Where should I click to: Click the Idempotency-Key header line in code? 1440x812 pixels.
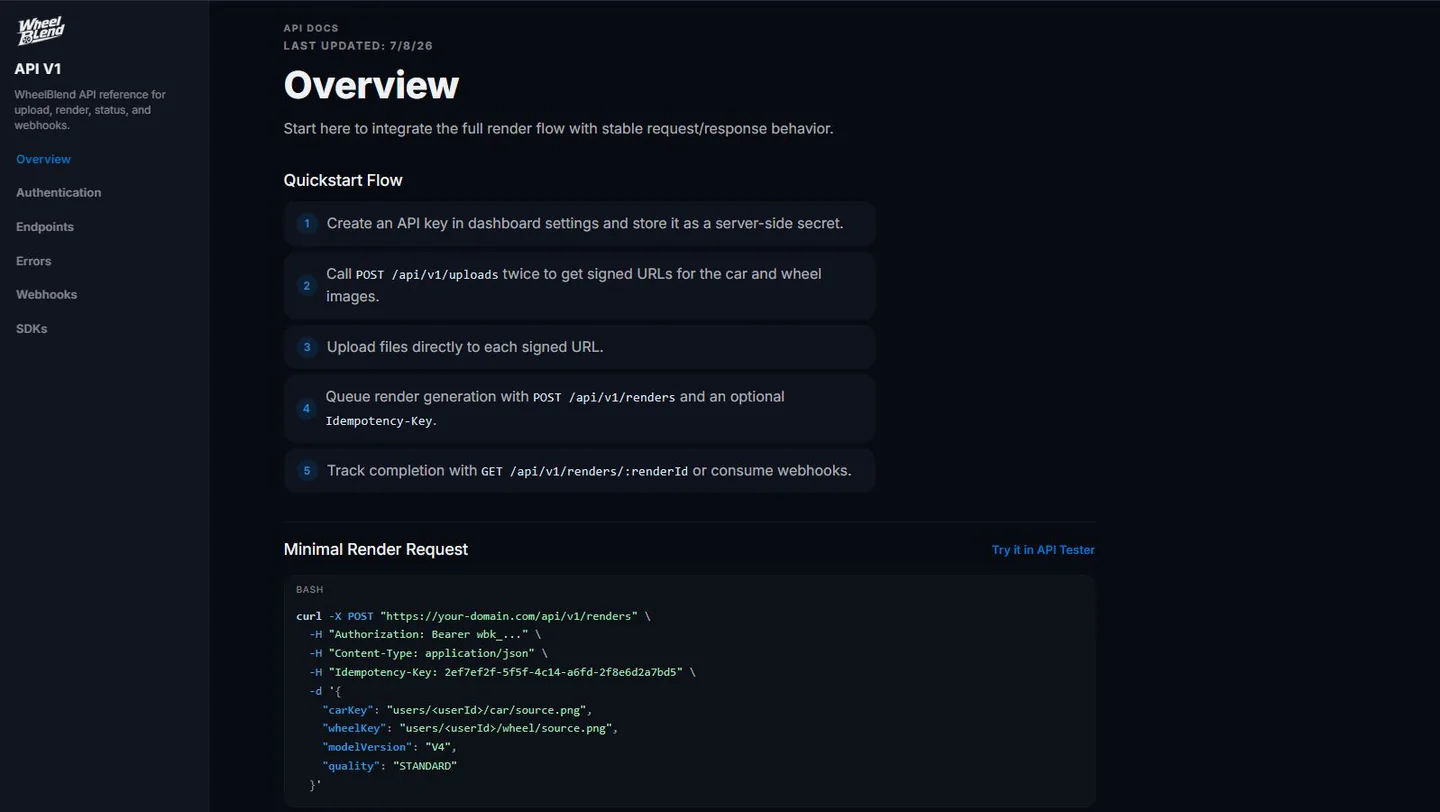click(x=502, y=672)
